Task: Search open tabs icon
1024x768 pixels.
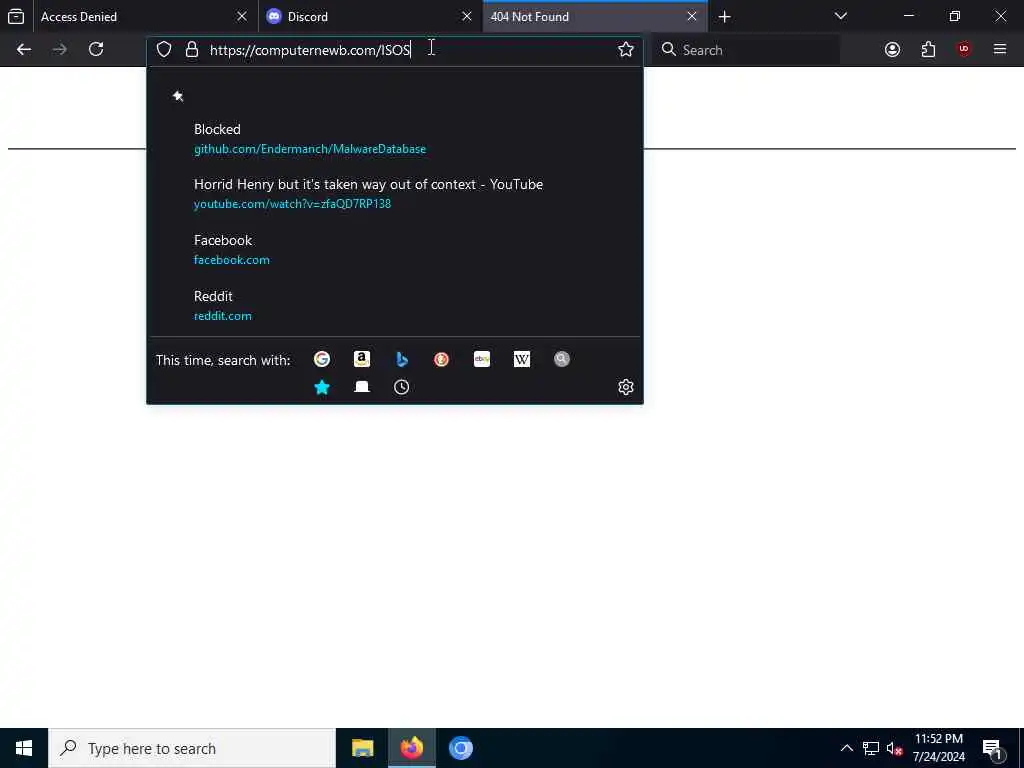Action: pyautogui.click(x=362, y=387)
